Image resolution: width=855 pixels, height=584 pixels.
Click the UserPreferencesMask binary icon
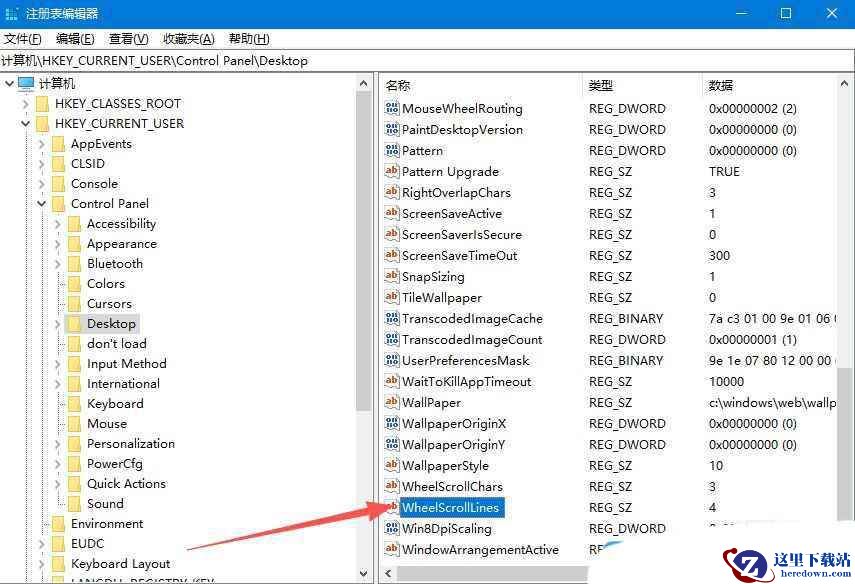[392, 360]
